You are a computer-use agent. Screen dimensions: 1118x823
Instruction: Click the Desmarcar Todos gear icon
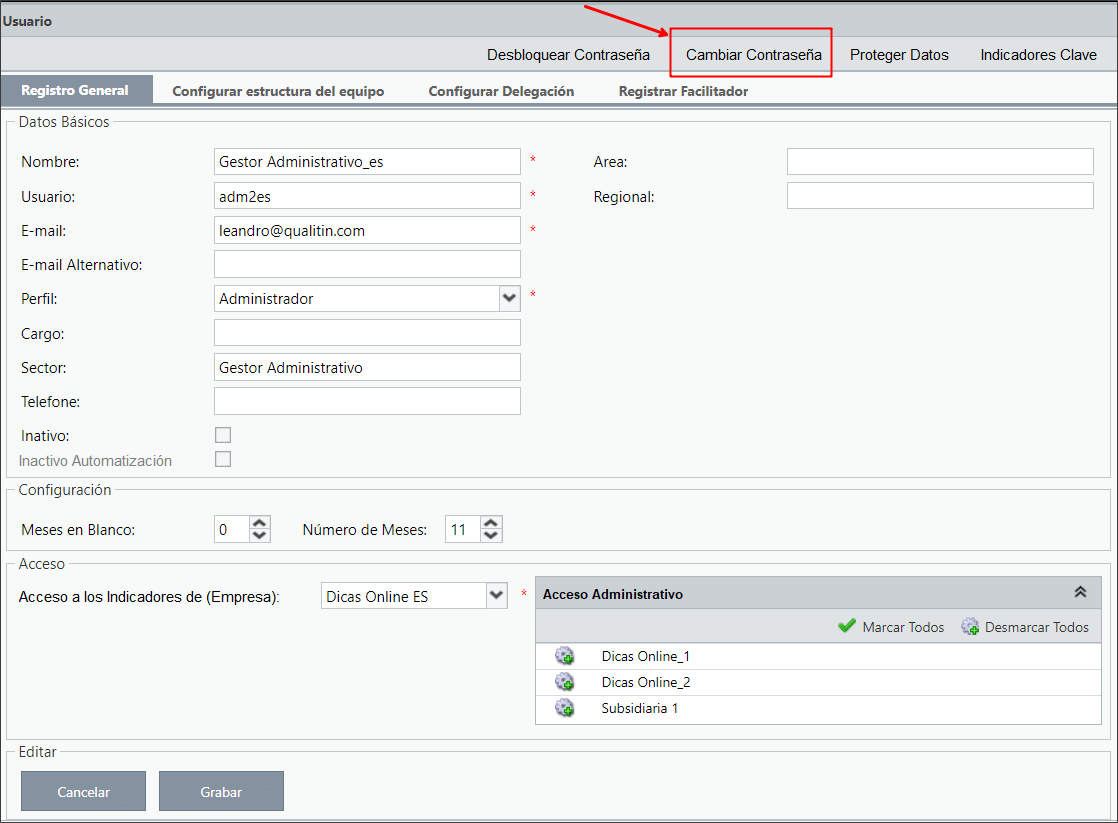970,627
